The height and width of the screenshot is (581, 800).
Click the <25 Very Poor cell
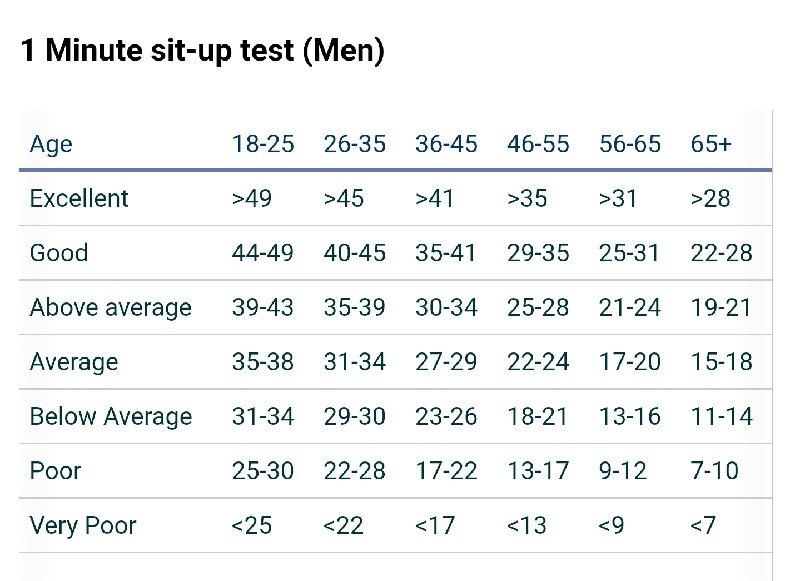tap(252, 525)
